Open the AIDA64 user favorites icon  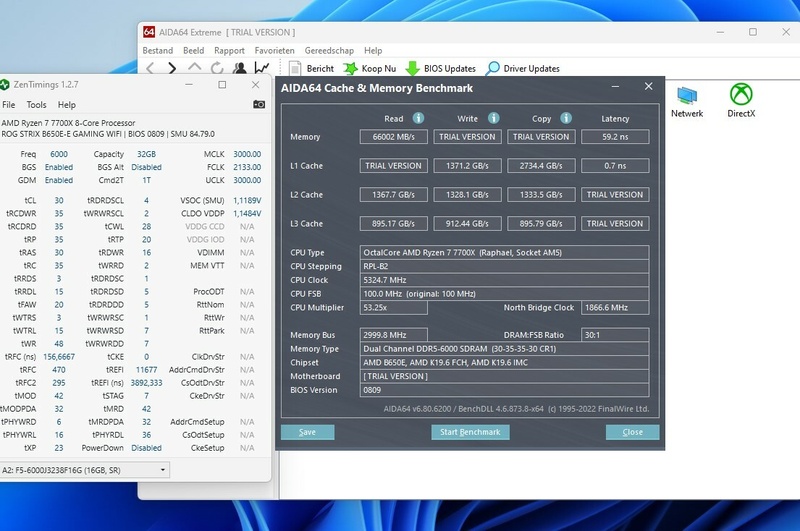pyautogui.click(x=240, y=68)
